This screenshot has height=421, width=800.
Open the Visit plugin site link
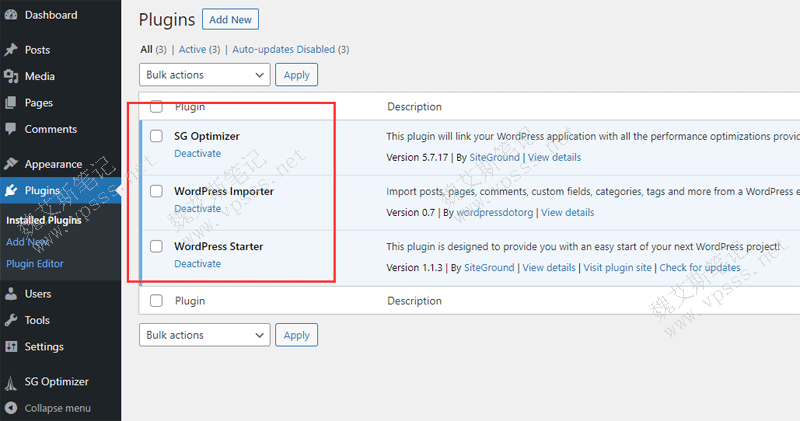[x=617, y=267]
